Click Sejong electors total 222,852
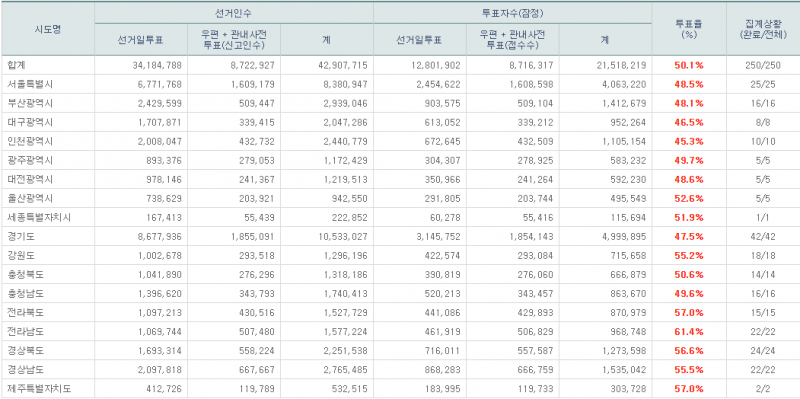The width and height of the screenshot is (800, 399). pos(349,217)
